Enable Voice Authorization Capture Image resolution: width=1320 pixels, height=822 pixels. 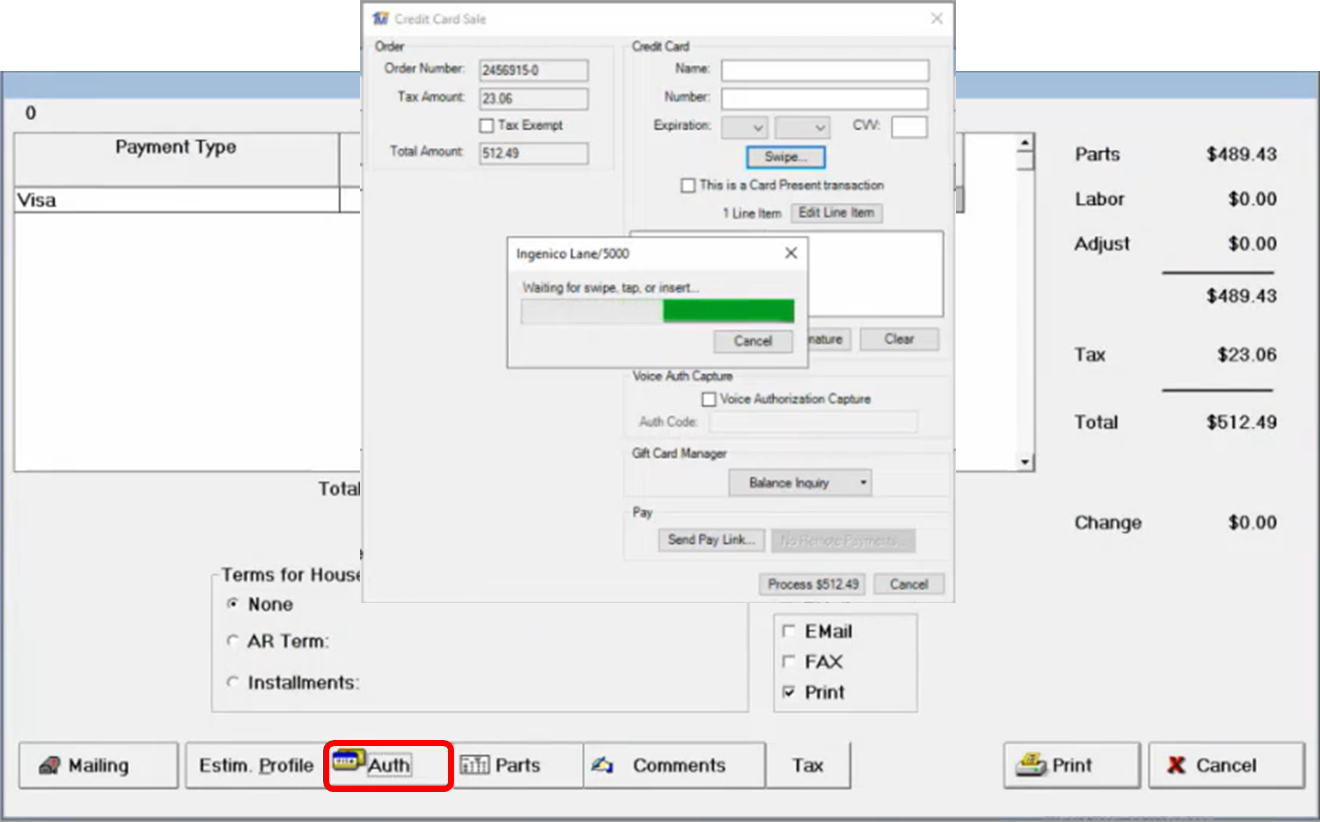pyautogui.click(x=710, y=398)
